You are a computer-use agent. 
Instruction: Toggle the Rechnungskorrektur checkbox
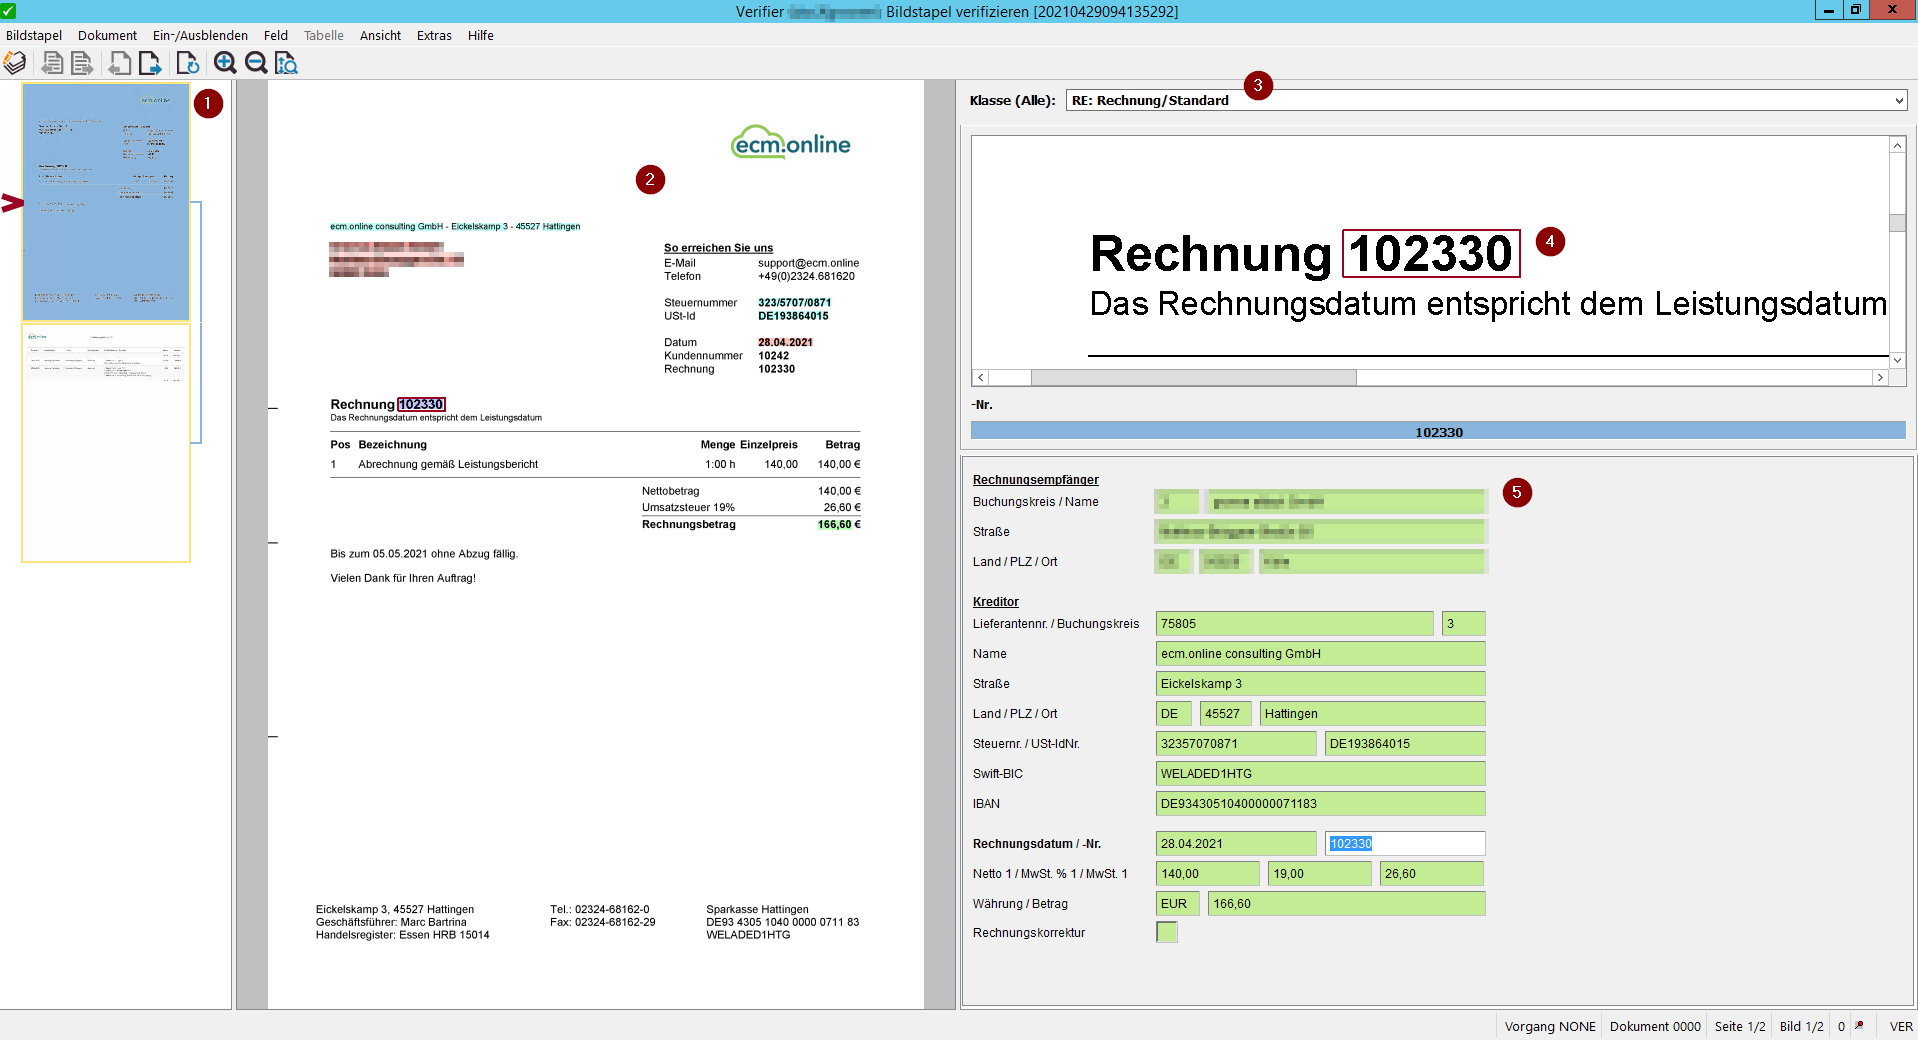[1167, 932]
